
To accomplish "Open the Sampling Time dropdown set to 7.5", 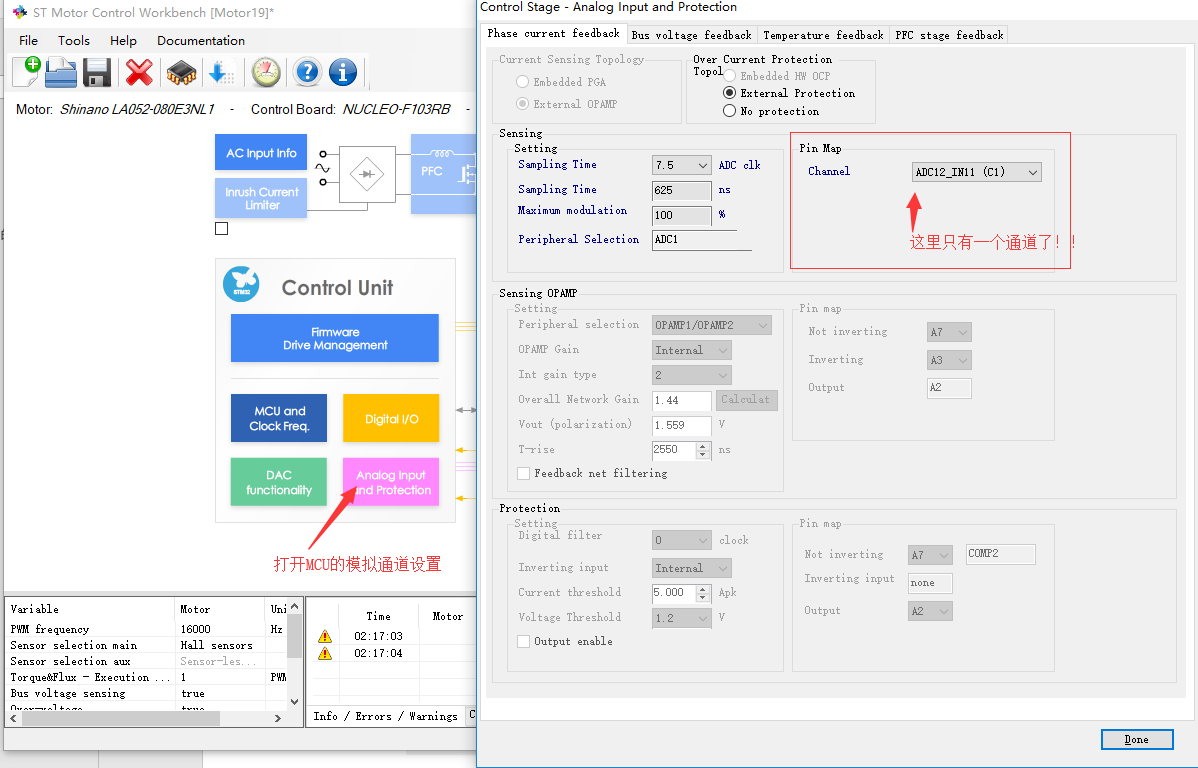I will pos(681,165).
